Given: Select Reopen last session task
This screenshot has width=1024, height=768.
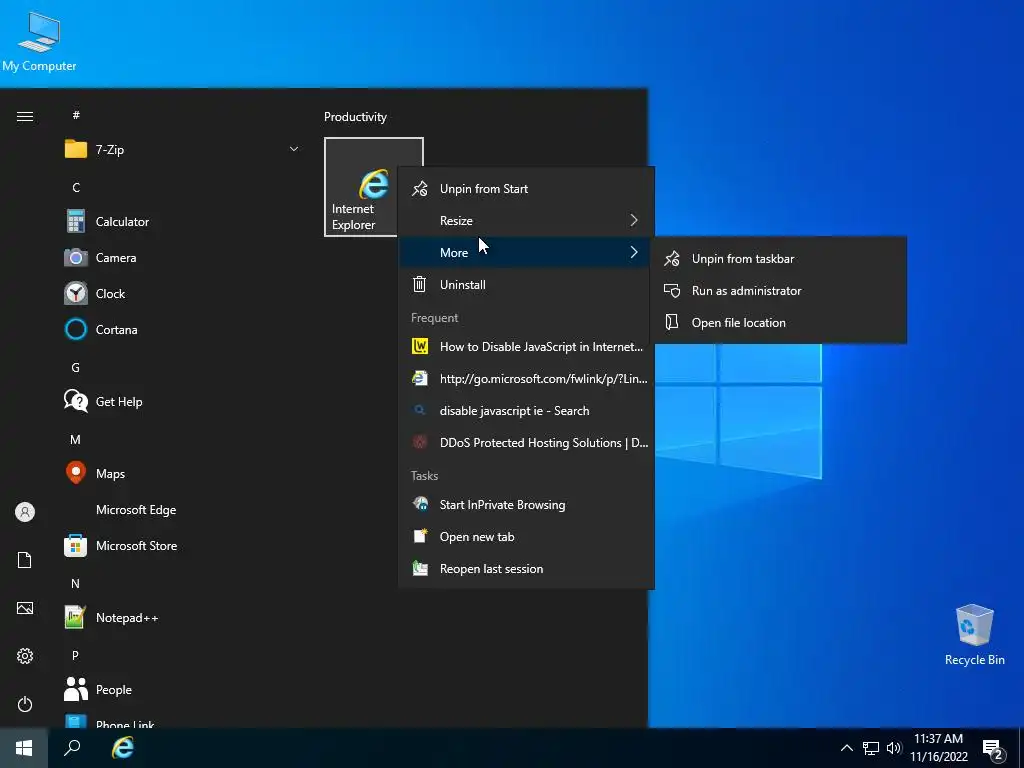Looking at the screenshot, I should (526, 569).
